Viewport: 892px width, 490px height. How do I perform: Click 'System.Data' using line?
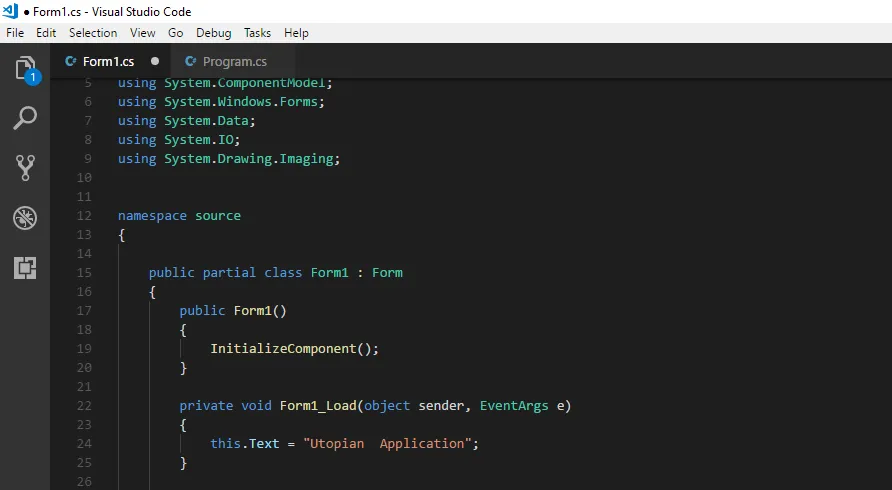(x=187, y=121)
